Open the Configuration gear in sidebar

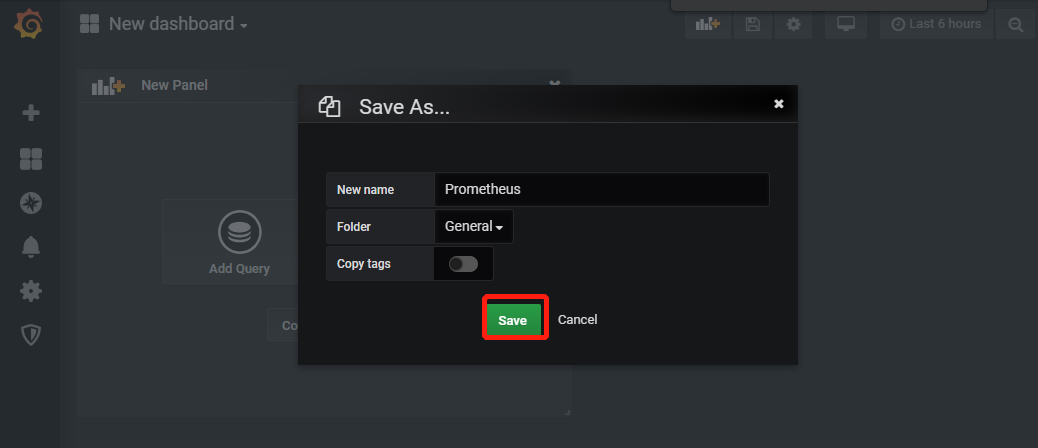31,291
